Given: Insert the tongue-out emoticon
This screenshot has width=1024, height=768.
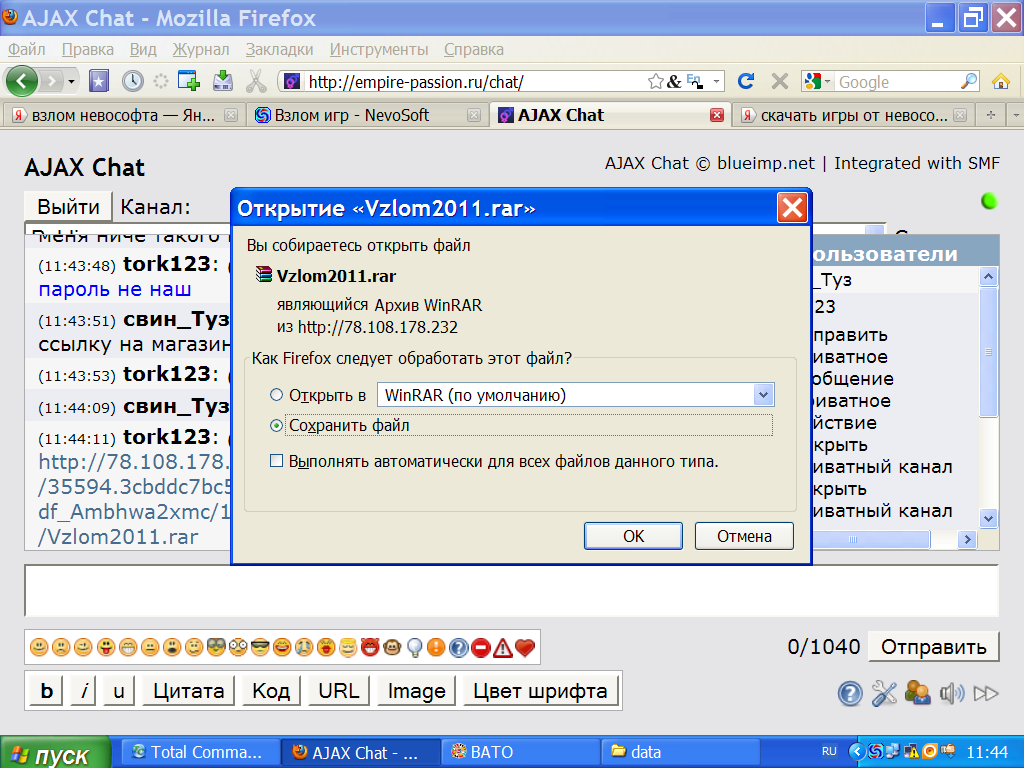Looking at the screenshot, I should click(x=106, y=647).
